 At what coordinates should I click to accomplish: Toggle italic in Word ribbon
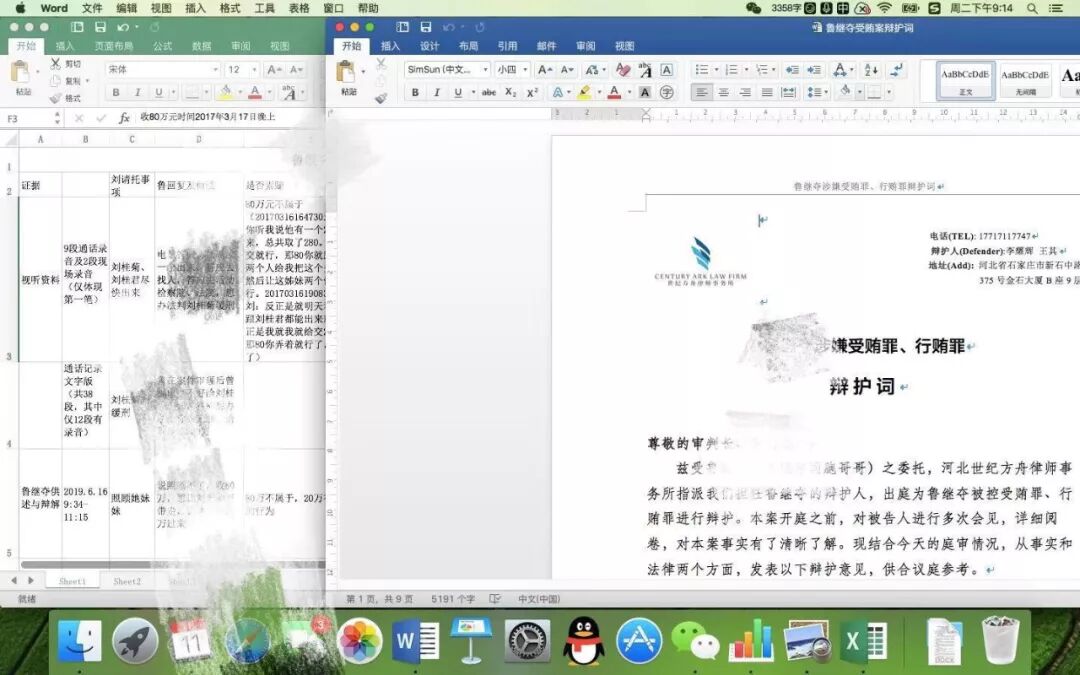(x=437, y=92)
